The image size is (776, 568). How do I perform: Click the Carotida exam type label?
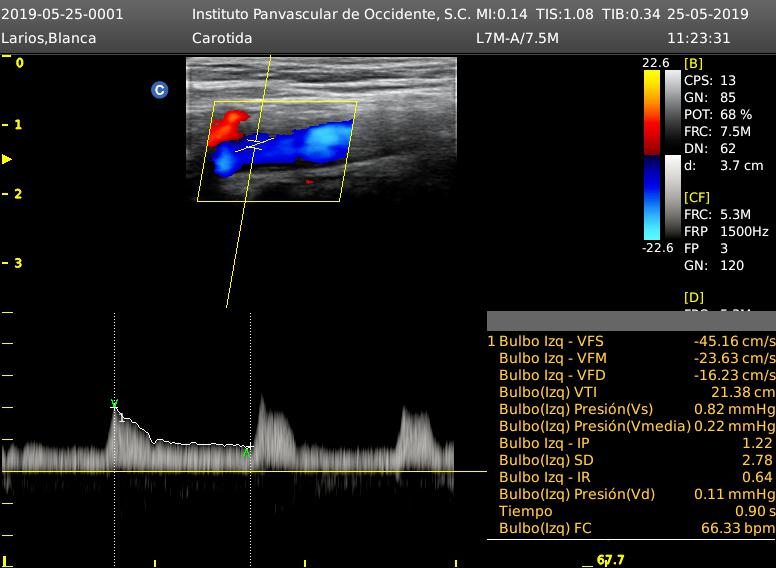[222, 38]
